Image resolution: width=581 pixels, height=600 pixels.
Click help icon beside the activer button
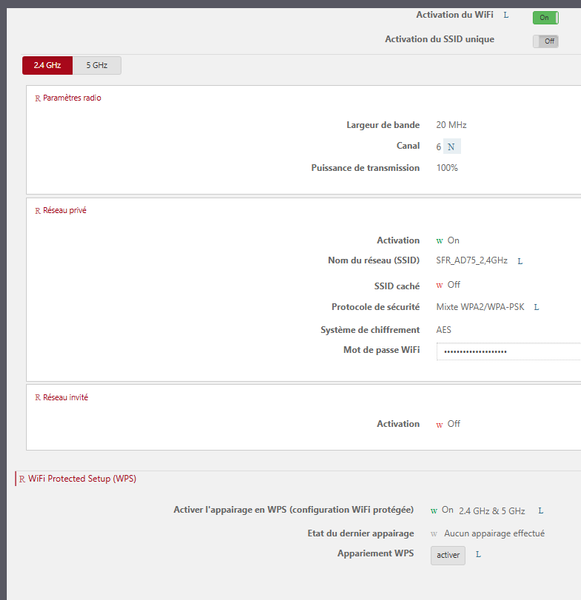478,554
